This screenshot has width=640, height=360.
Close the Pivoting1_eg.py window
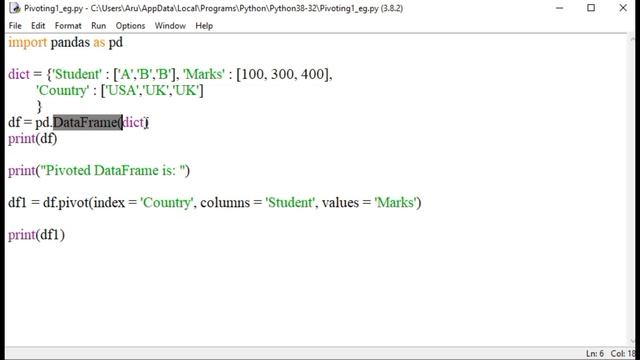tap(623, 8)
